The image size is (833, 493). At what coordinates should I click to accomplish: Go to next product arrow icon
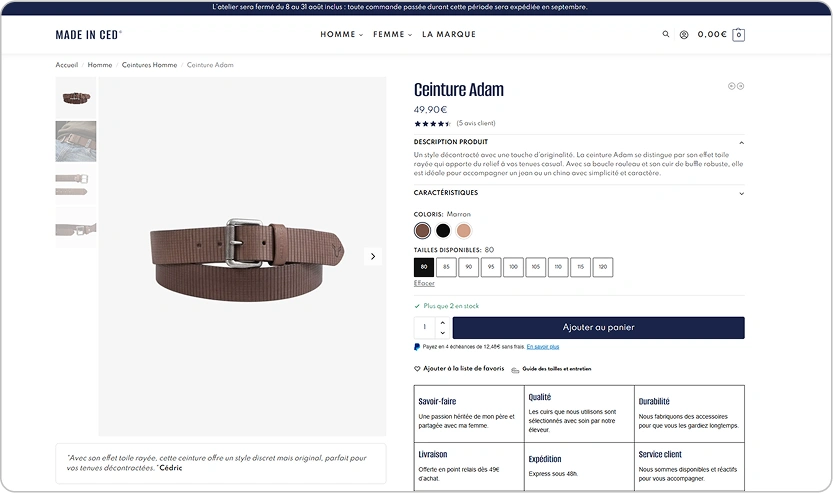[741, 86]
